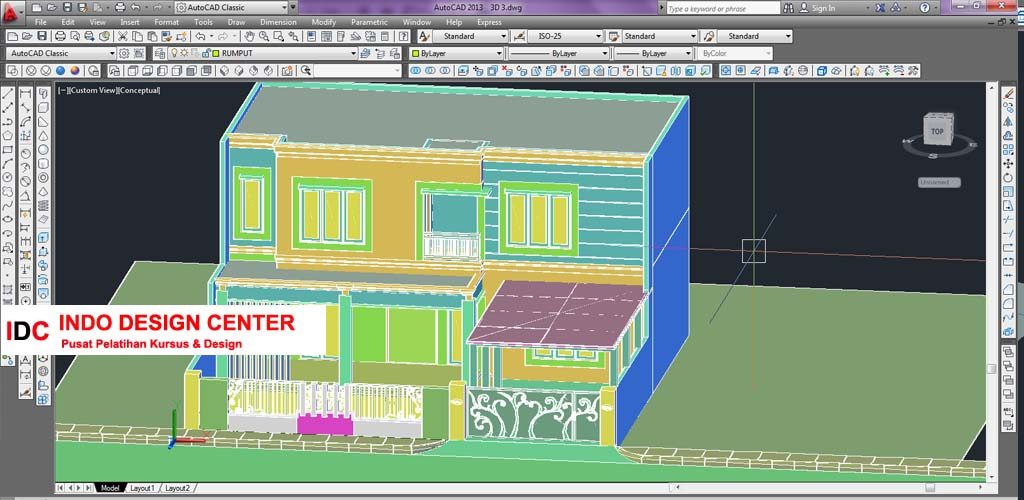
Task: Switch to the Layout2 tab
Action: (177, 488)
